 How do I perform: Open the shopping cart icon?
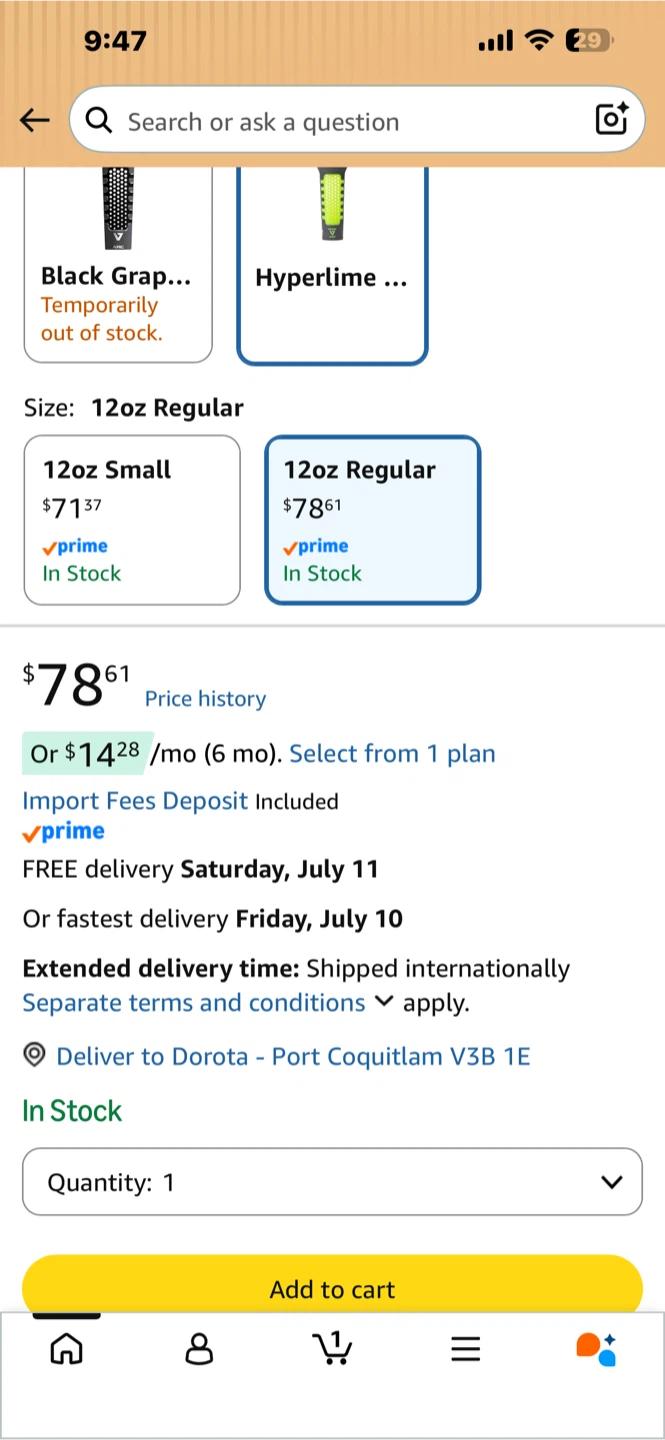[x=332, y=1348]
